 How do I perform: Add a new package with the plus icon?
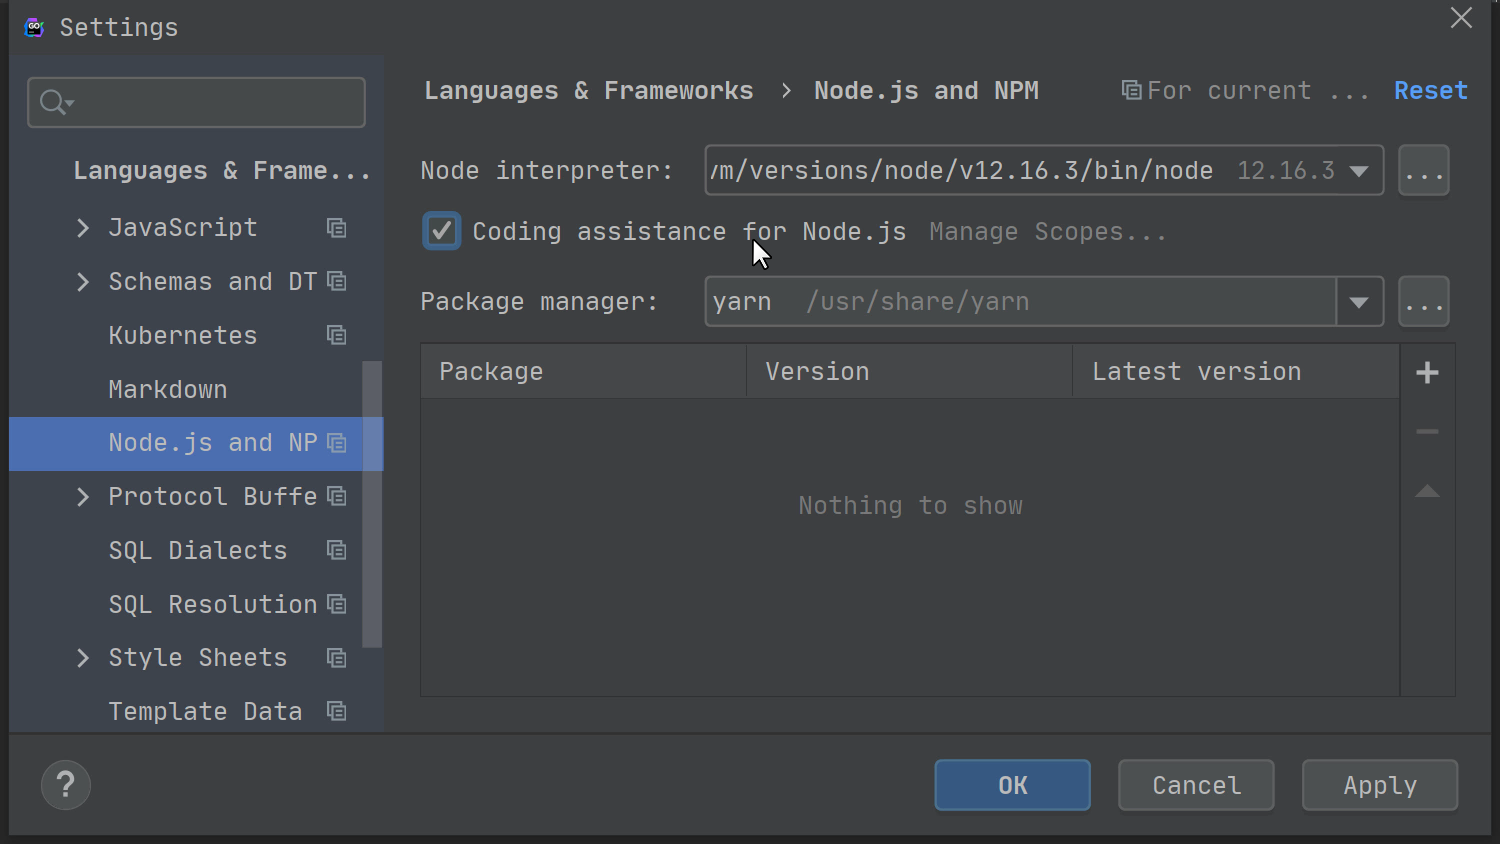pyautogui.click(x=1427, y=372)
